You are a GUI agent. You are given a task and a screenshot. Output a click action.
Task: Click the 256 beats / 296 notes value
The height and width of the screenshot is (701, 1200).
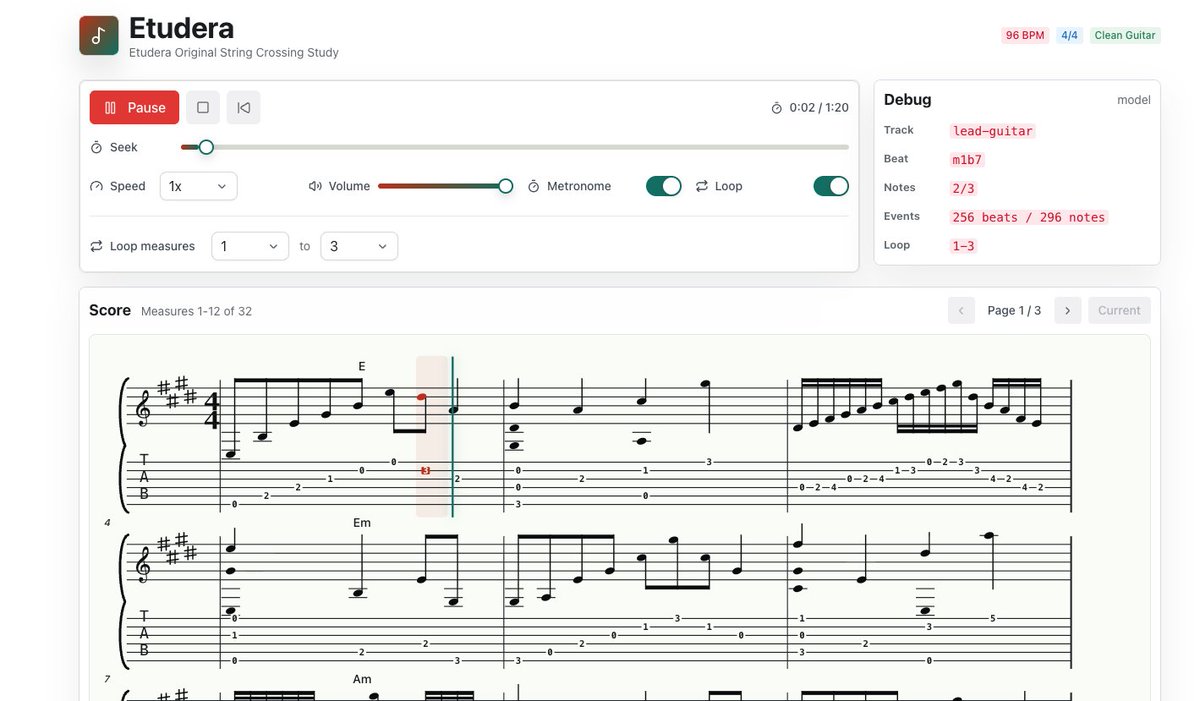click(1029, 217)
